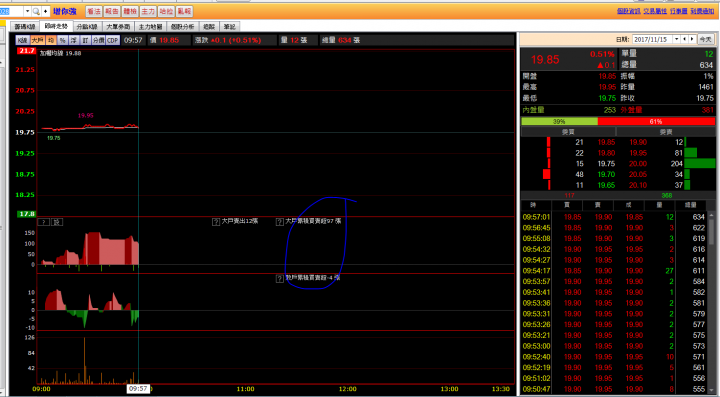Click the date field showing 2017/11/15
The image size is (720, 397).
652,39
